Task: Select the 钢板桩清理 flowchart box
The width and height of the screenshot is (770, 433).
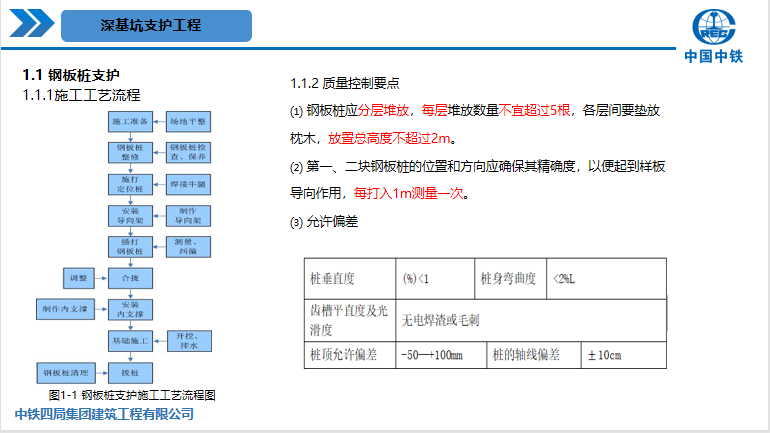Action: pos(66,373)
